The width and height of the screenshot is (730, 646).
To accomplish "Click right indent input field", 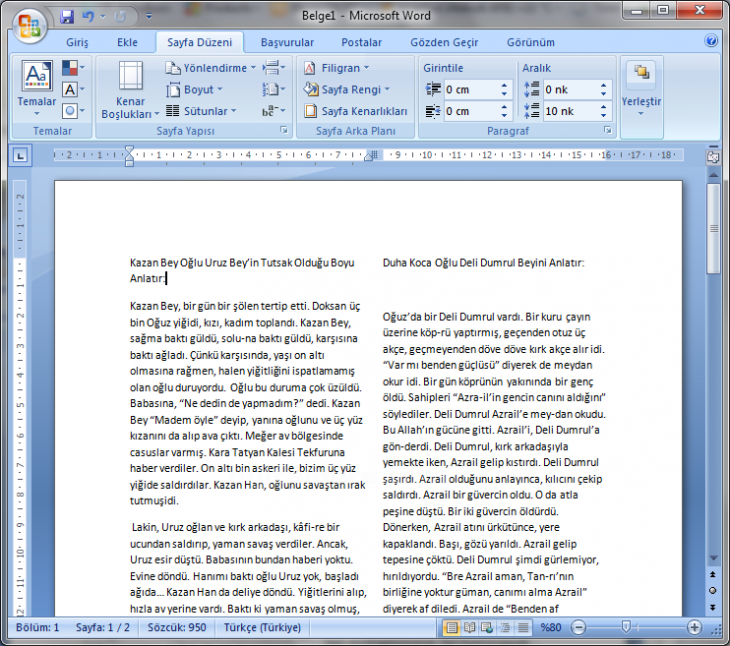I will point(471,111).
